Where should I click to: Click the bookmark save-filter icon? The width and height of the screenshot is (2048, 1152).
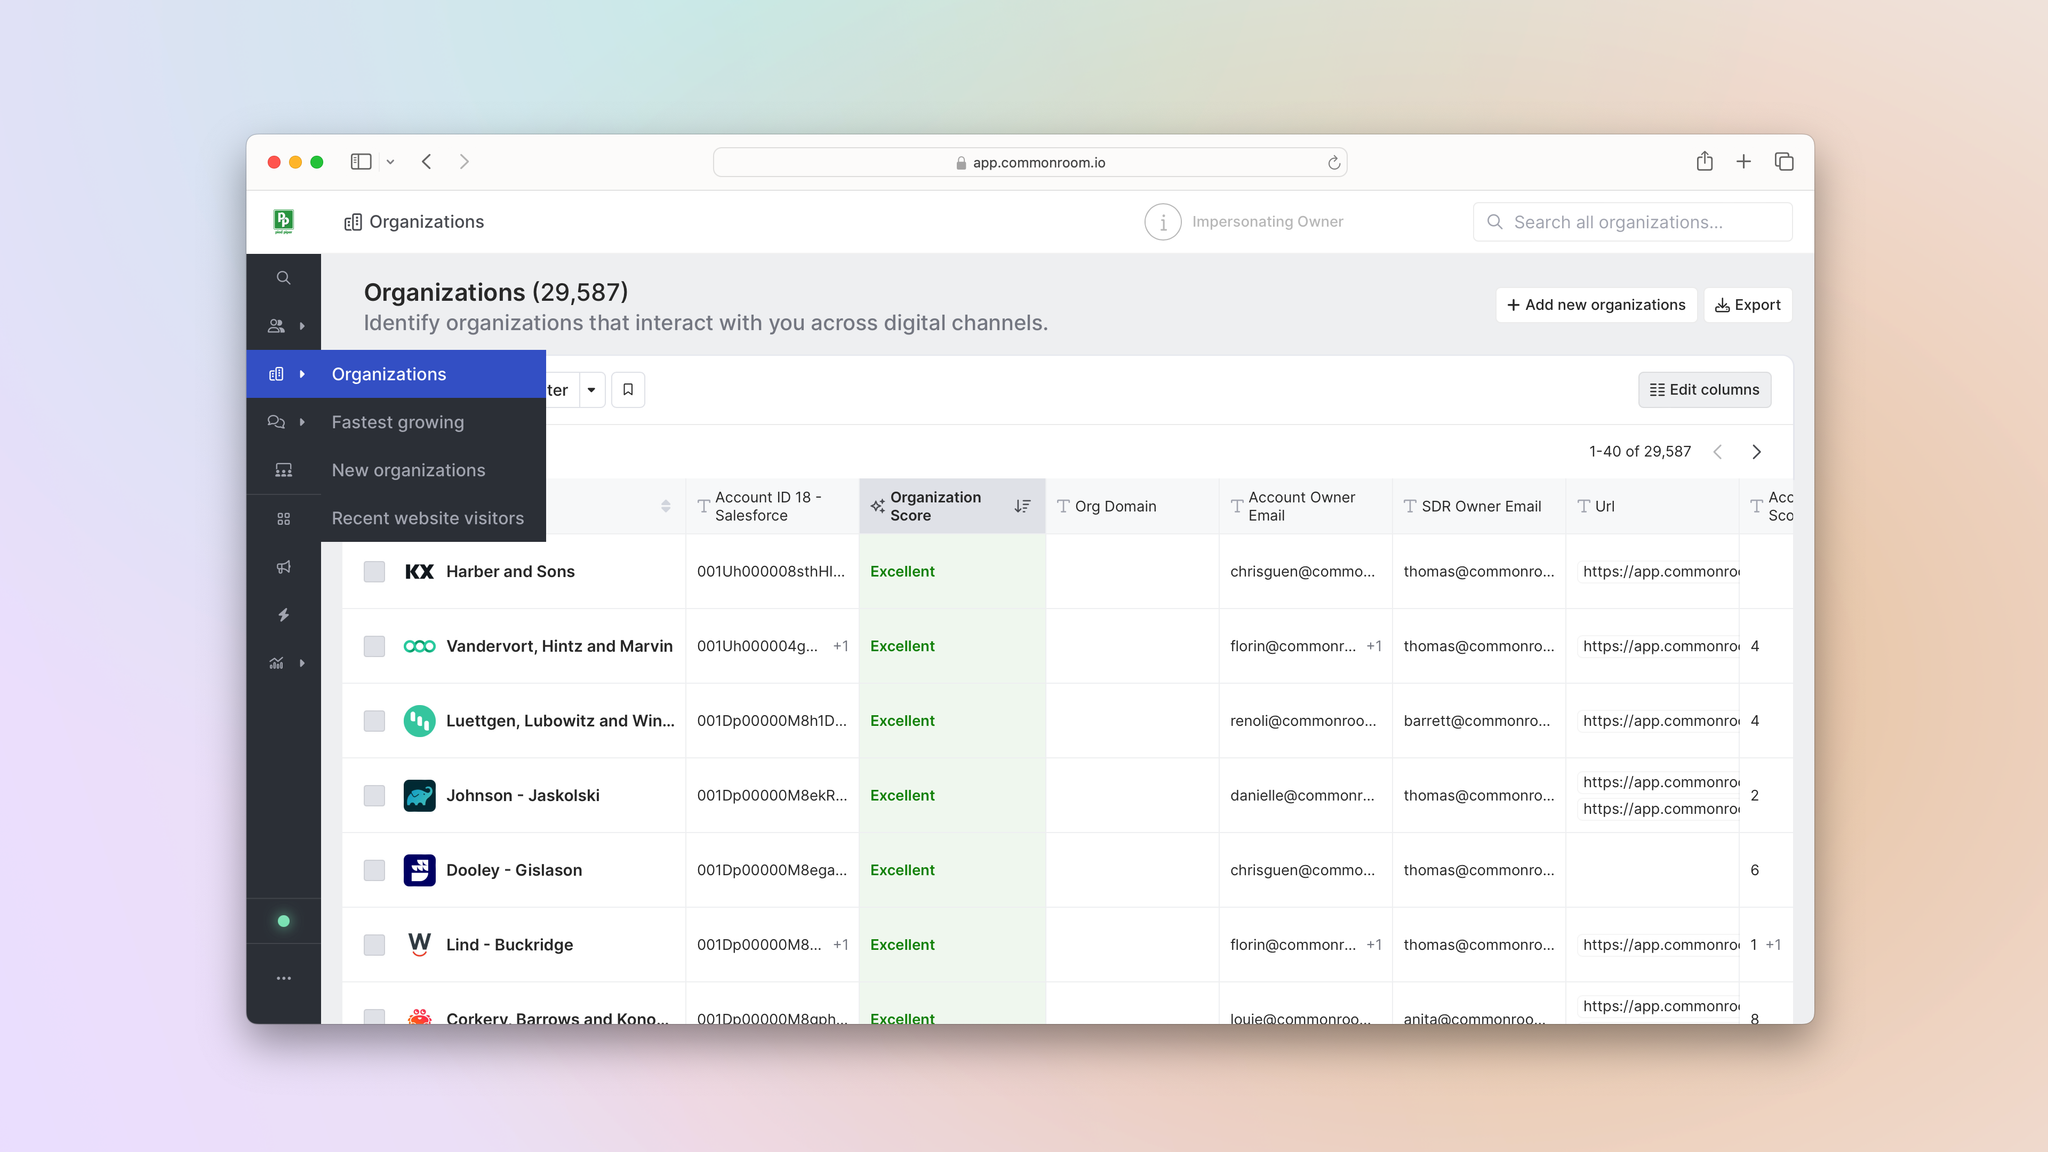(x=628, y=389)
